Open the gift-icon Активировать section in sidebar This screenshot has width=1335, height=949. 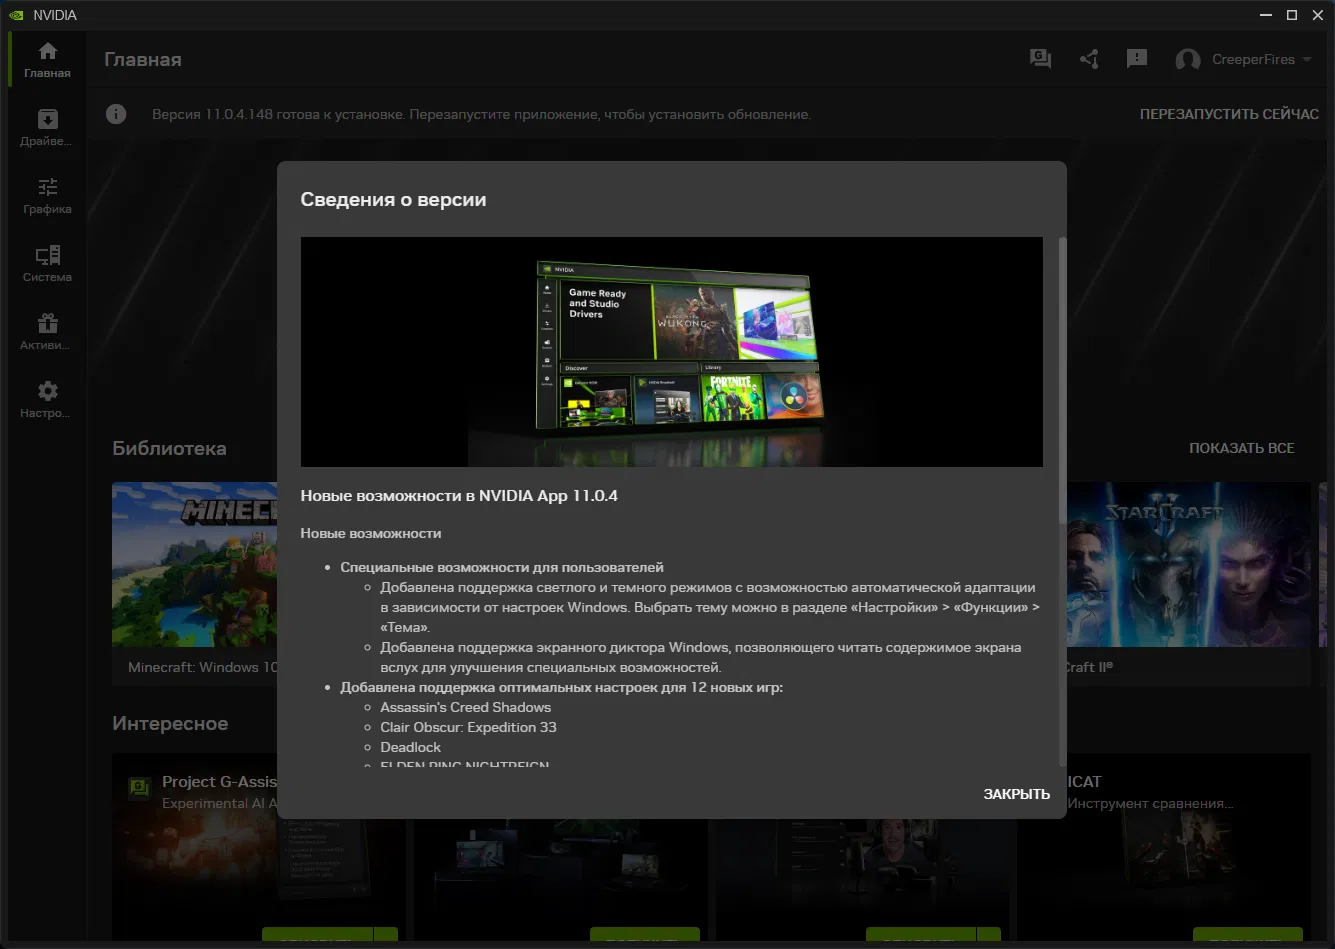pos(47,332)
